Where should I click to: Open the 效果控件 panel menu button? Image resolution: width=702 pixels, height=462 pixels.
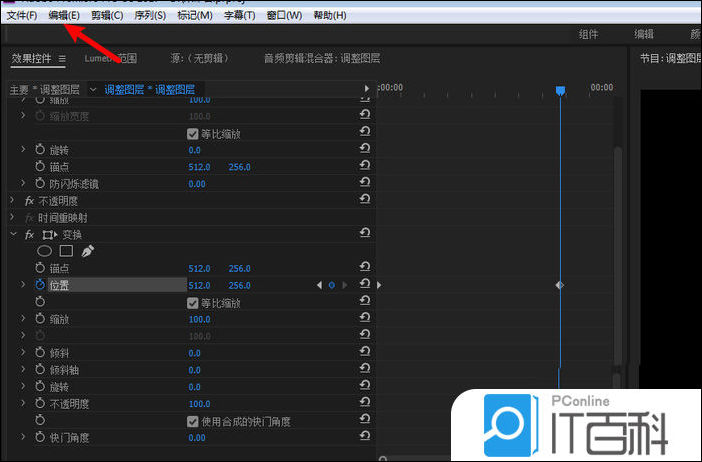[x=62, y=59]
